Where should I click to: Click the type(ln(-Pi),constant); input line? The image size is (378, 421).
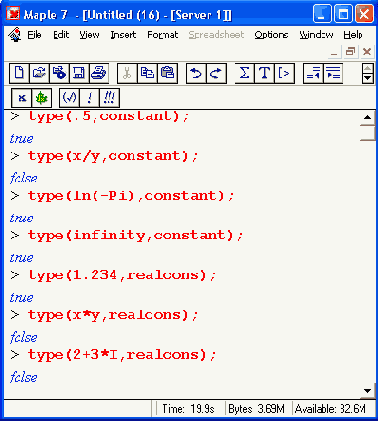[131, 196]
